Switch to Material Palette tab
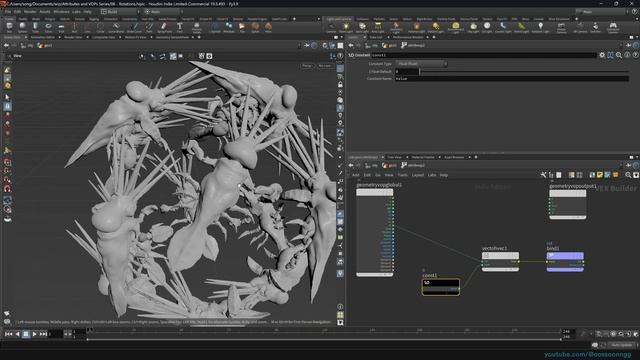 tap(423, 157)
